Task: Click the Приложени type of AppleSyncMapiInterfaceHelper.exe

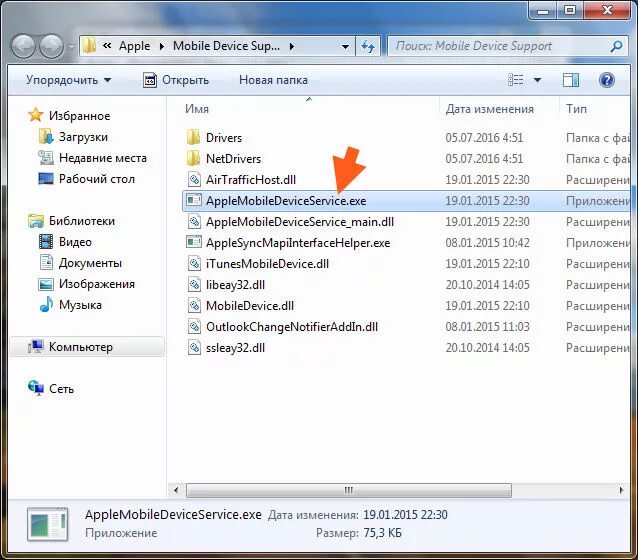Action: (x=597, y=243)
